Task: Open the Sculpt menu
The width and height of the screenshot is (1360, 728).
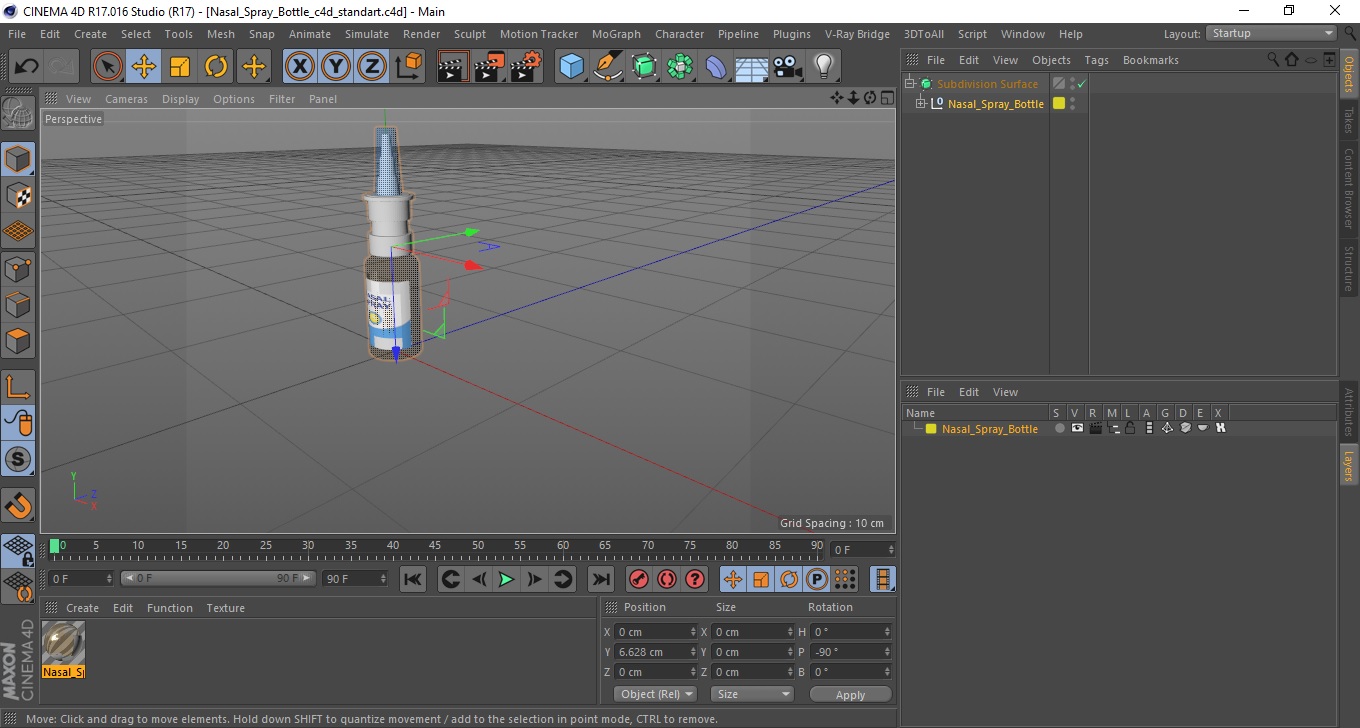Action: [x=470, y=34]
